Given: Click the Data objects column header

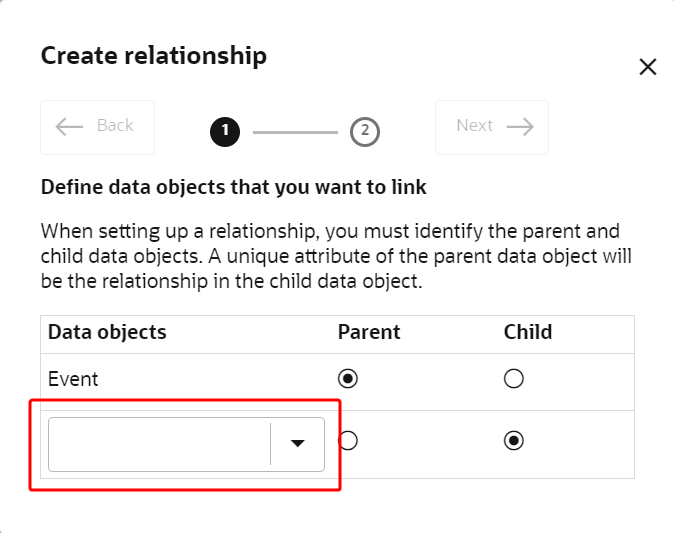Looking at the screenshot, I should (107, 332).
